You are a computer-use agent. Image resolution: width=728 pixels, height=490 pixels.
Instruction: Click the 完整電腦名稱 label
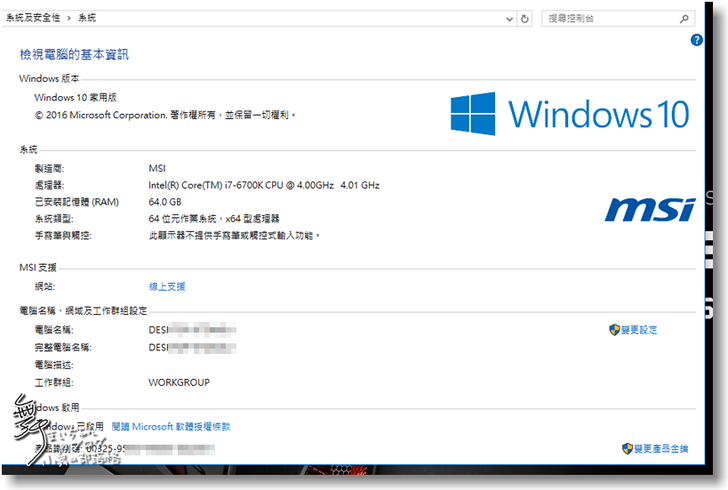click(63, 347)
